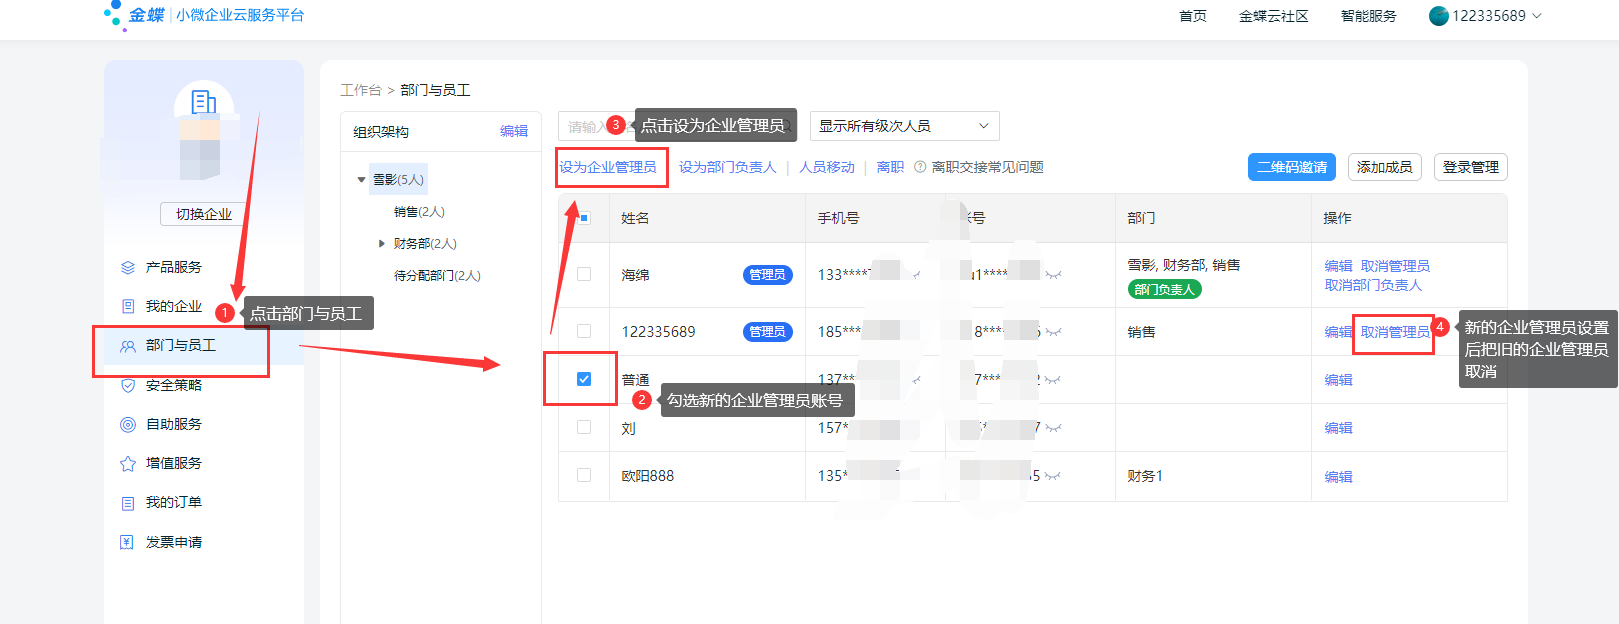This screenshot has height=624, width=1619.
Task: Click the 产品服务 layers icon
Action: click(127, 267)
